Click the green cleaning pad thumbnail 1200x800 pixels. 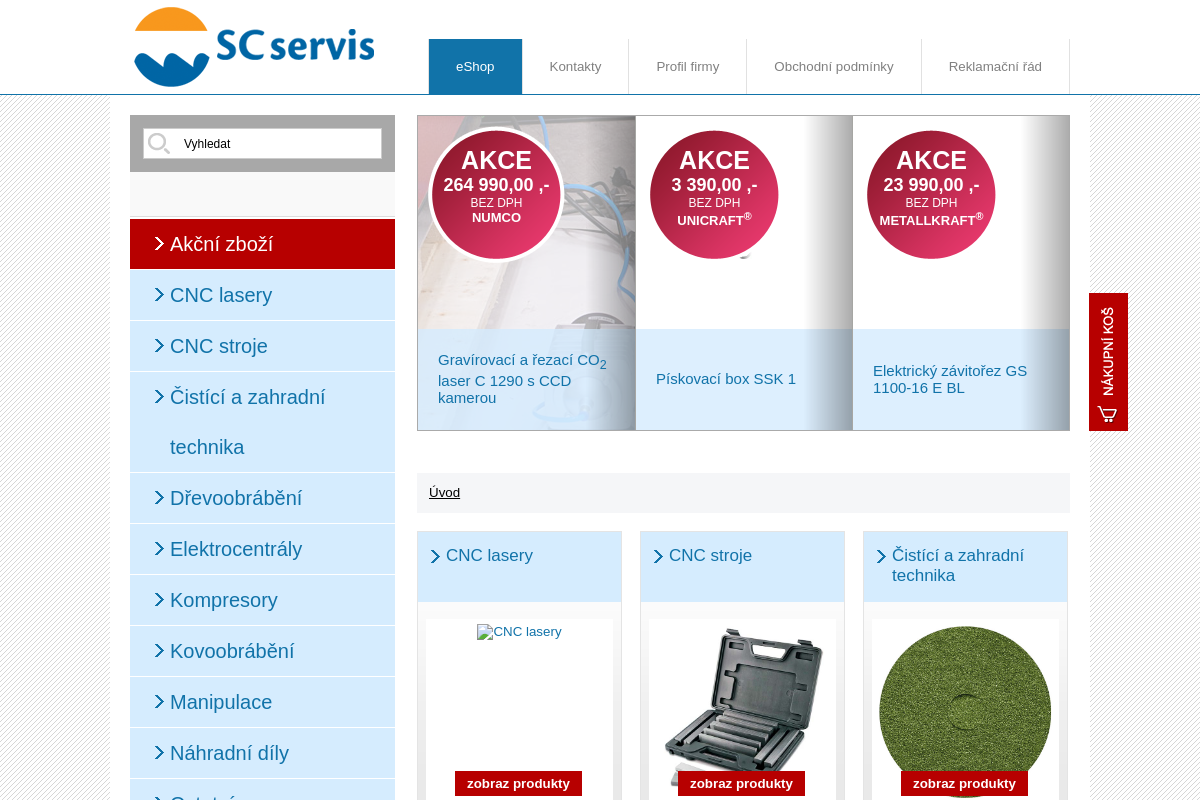[x=965, y=711]
